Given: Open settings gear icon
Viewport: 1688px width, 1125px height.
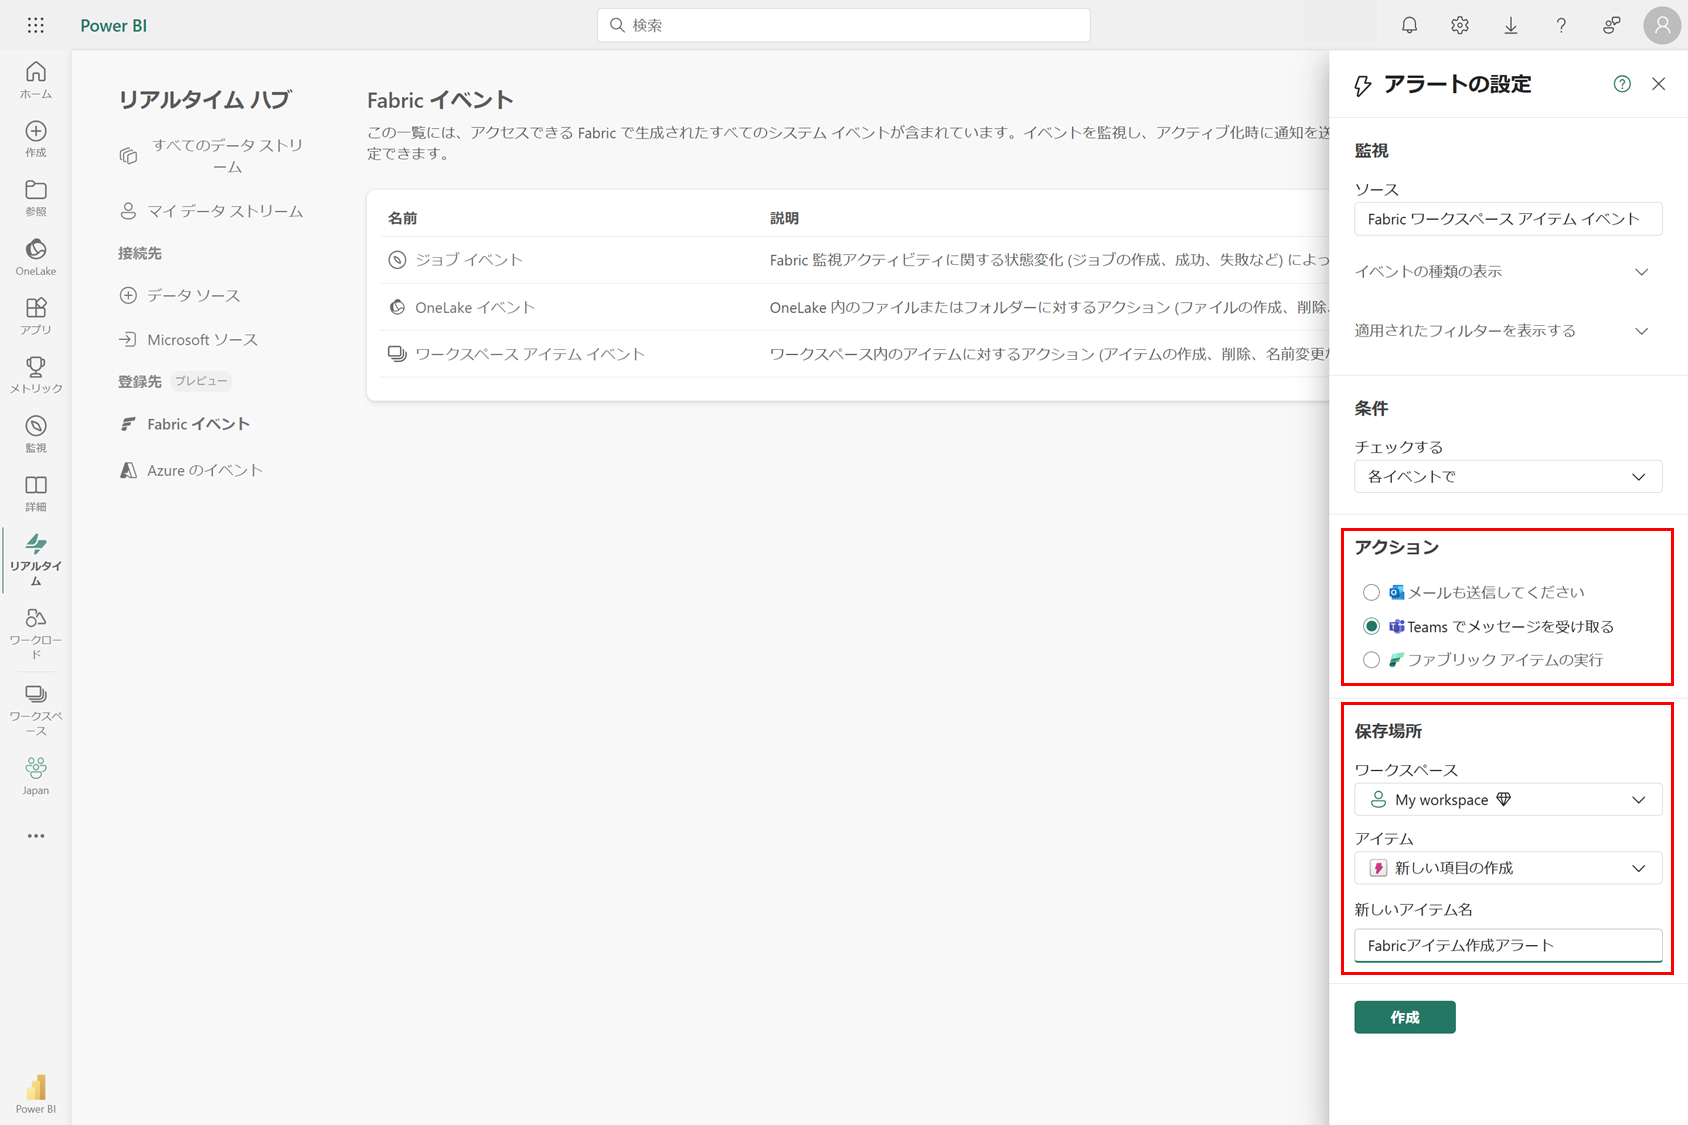Looking at the screenshot, I should [1460, 25].
